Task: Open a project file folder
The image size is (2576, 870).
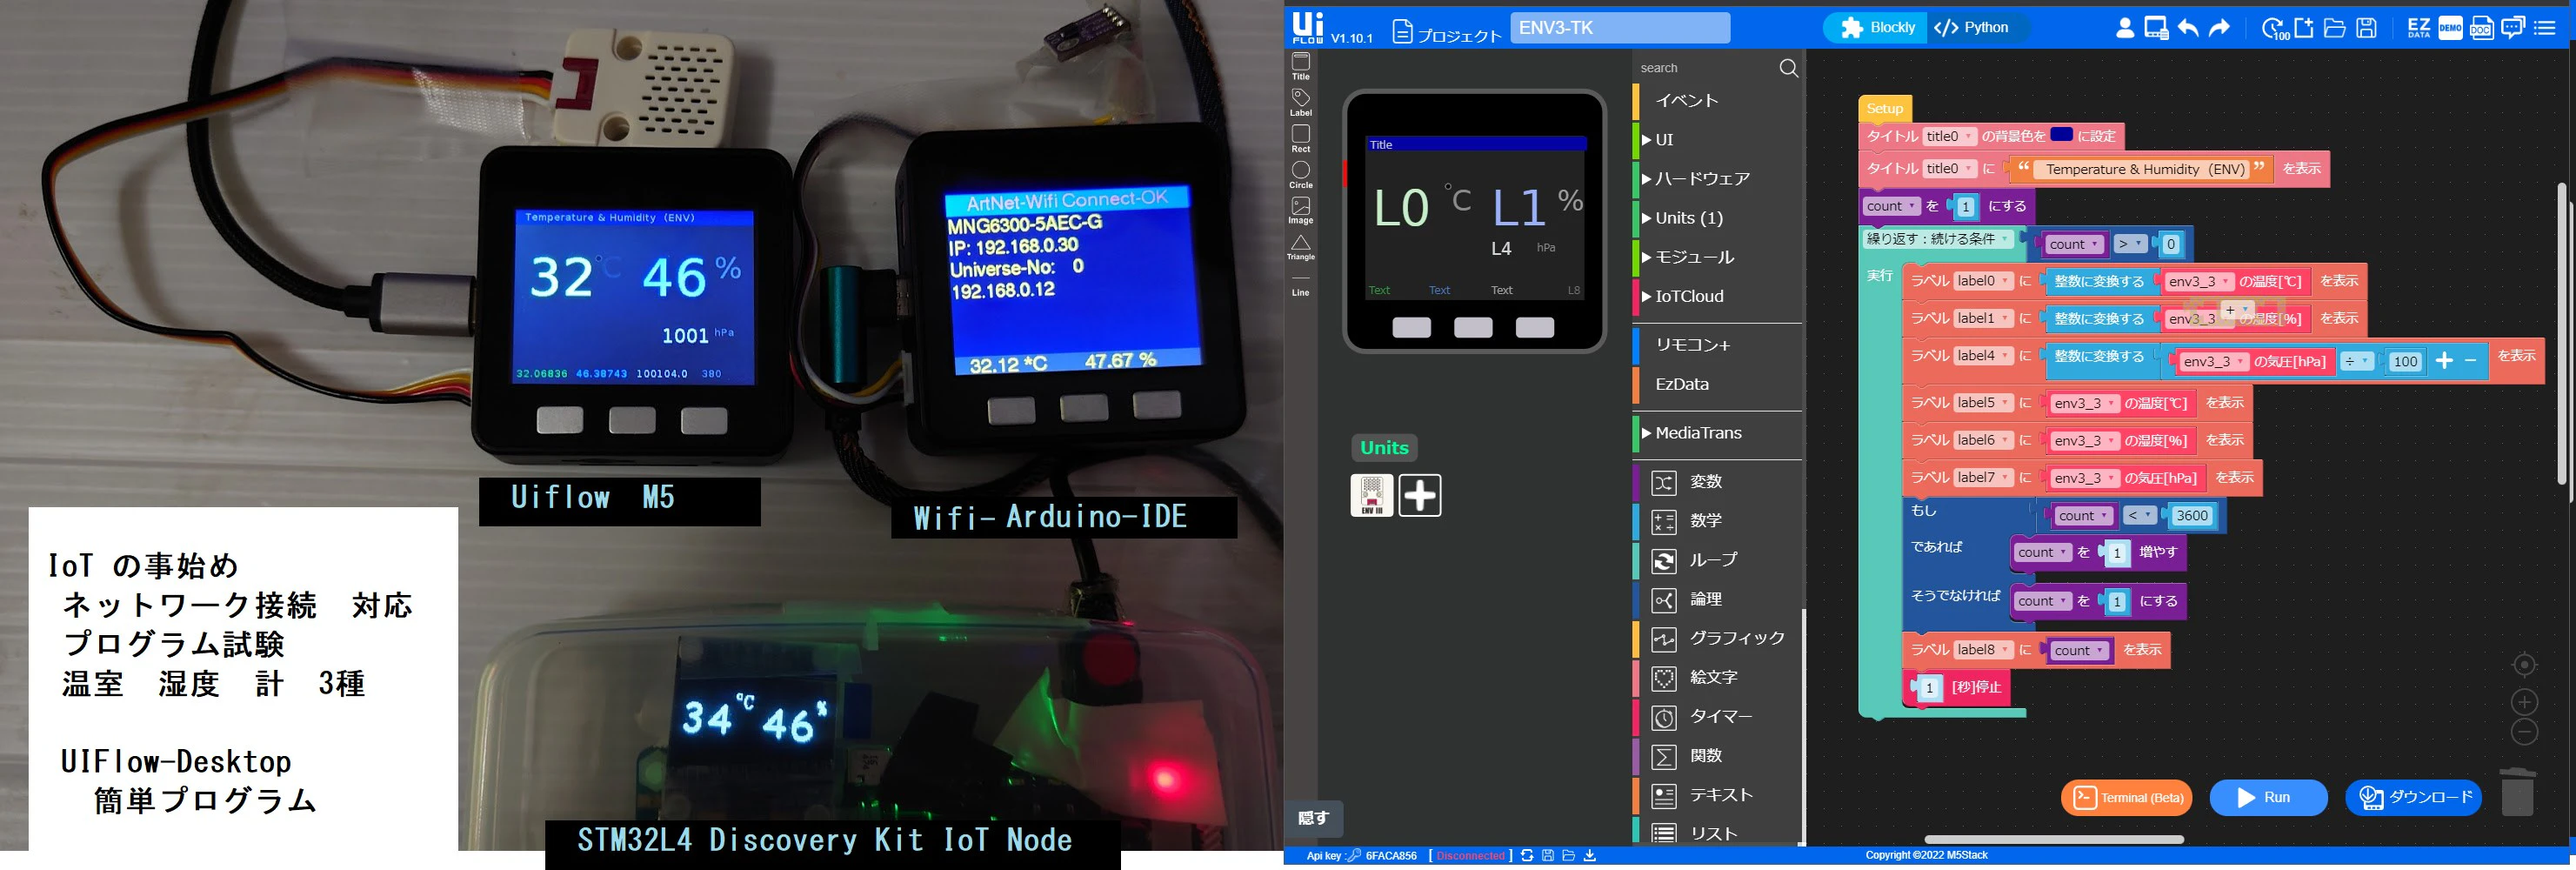Action: point(2335,28)
